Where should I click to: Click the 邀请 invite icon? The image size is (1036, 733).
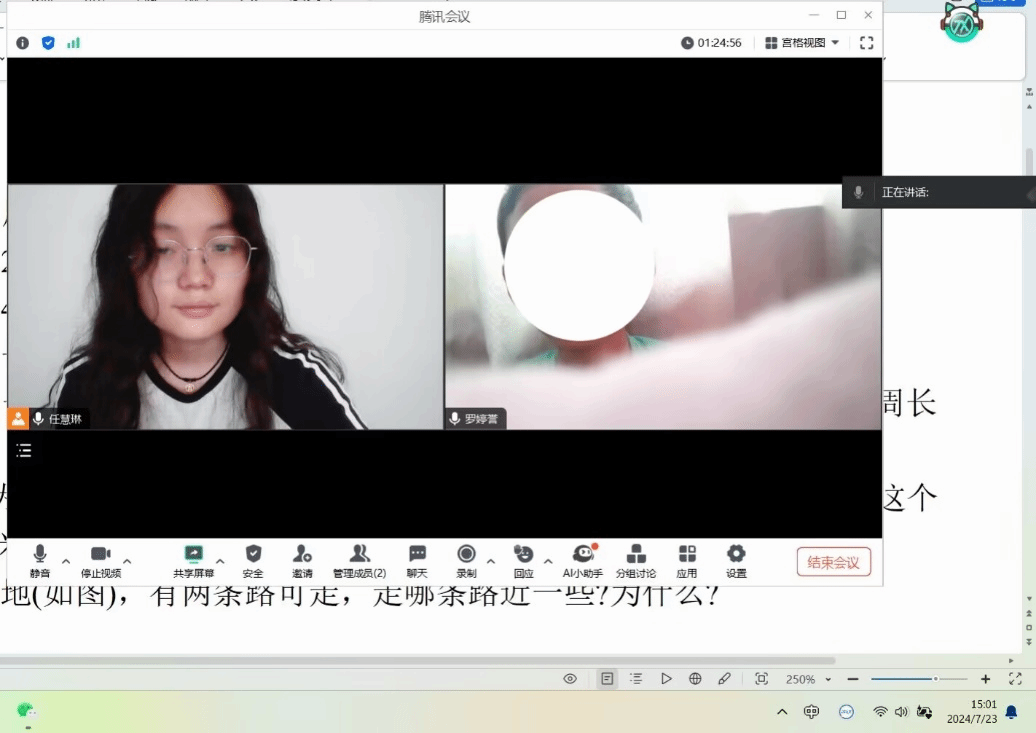302,560
